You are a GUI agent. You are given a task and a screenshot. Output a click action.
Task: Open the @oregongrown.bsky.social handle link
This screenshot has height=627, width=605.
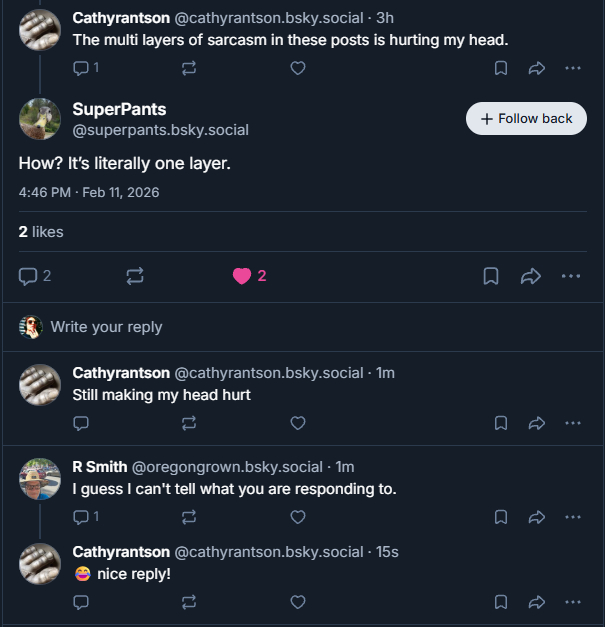click(x=227, y=467)
